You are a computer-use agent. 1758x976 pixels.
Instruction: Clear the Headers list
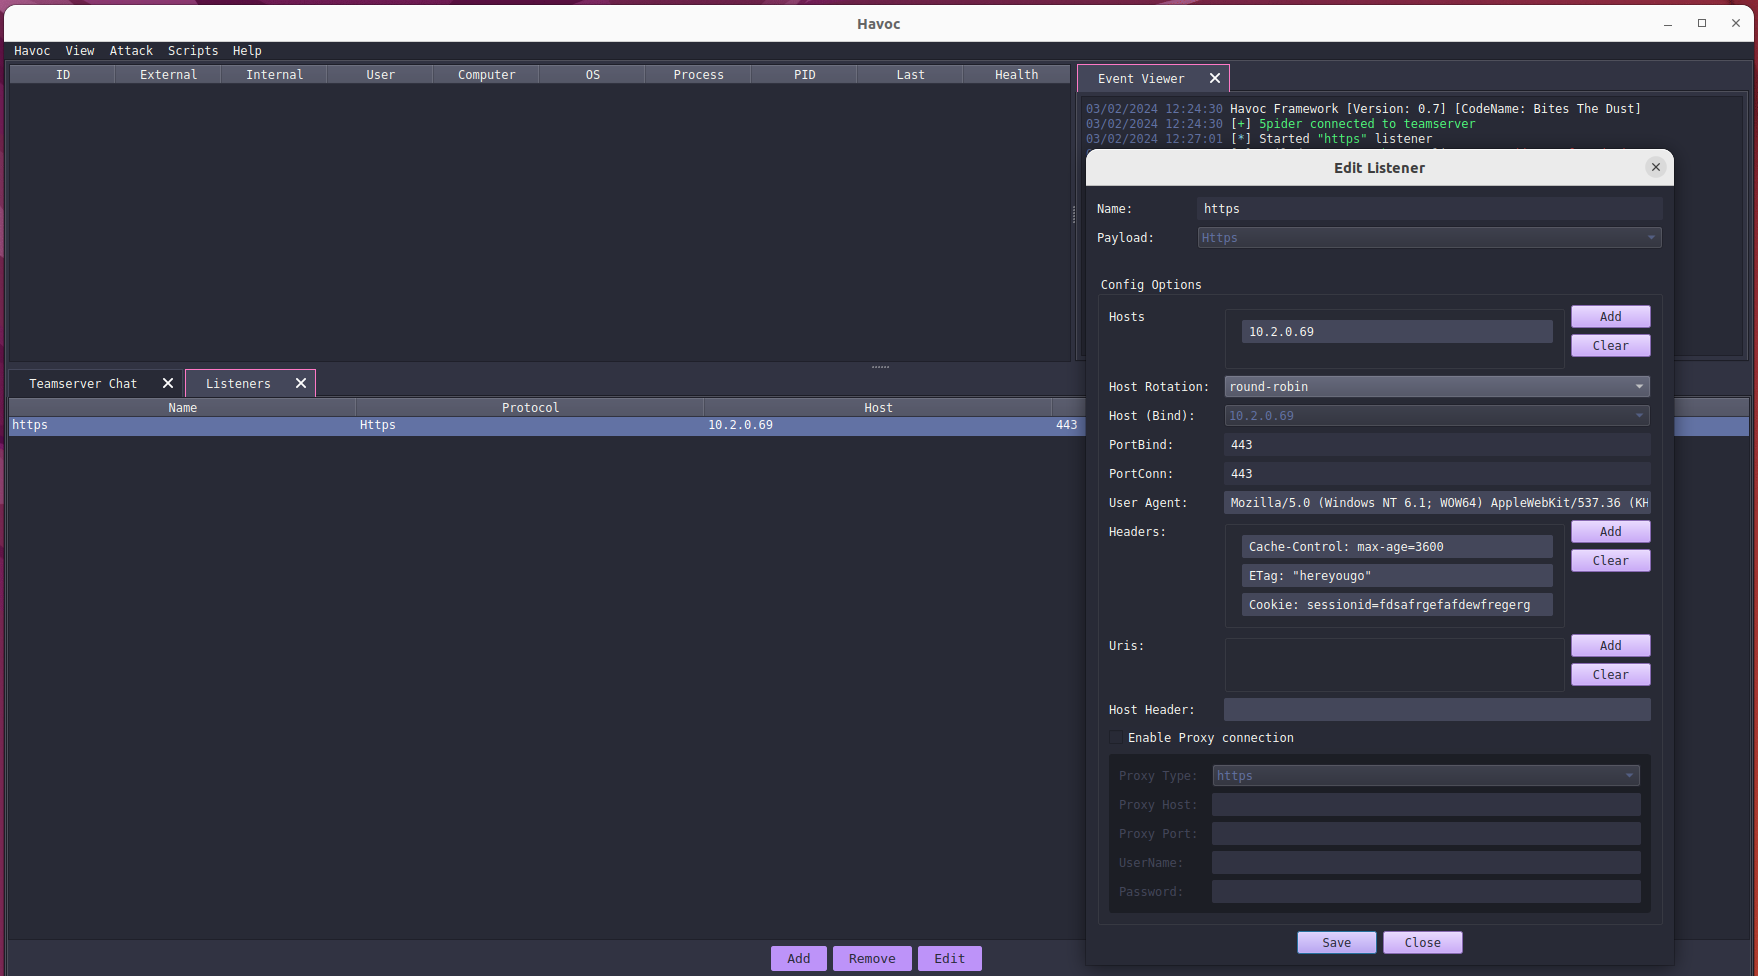coord(1611,561)
